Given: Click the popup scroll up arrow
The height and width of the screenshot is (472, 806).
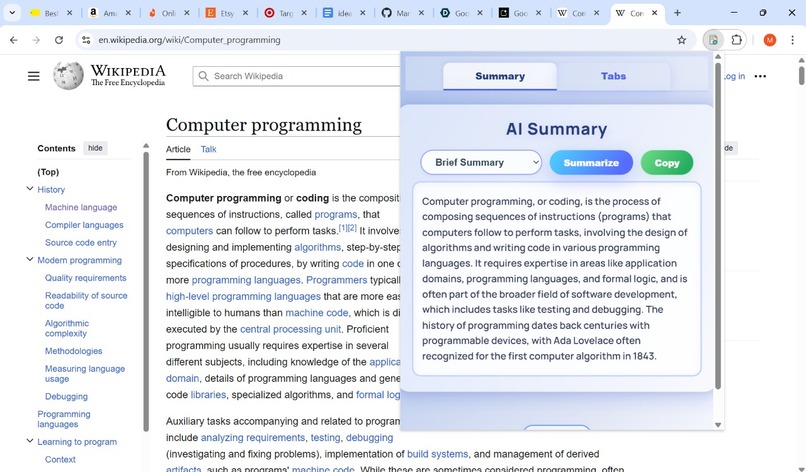Looking at the screenshot, I should click(x=718, y=57).
